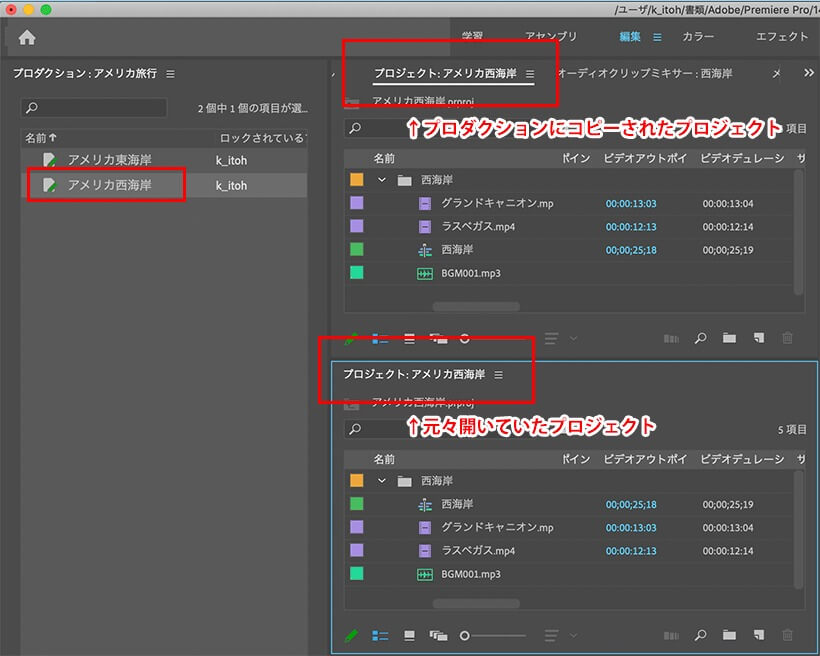Collapse the 西海岸 bin in lower Project panel
Image resolution: width=820 pixels, height=656 pixels.
pos(382,481)
